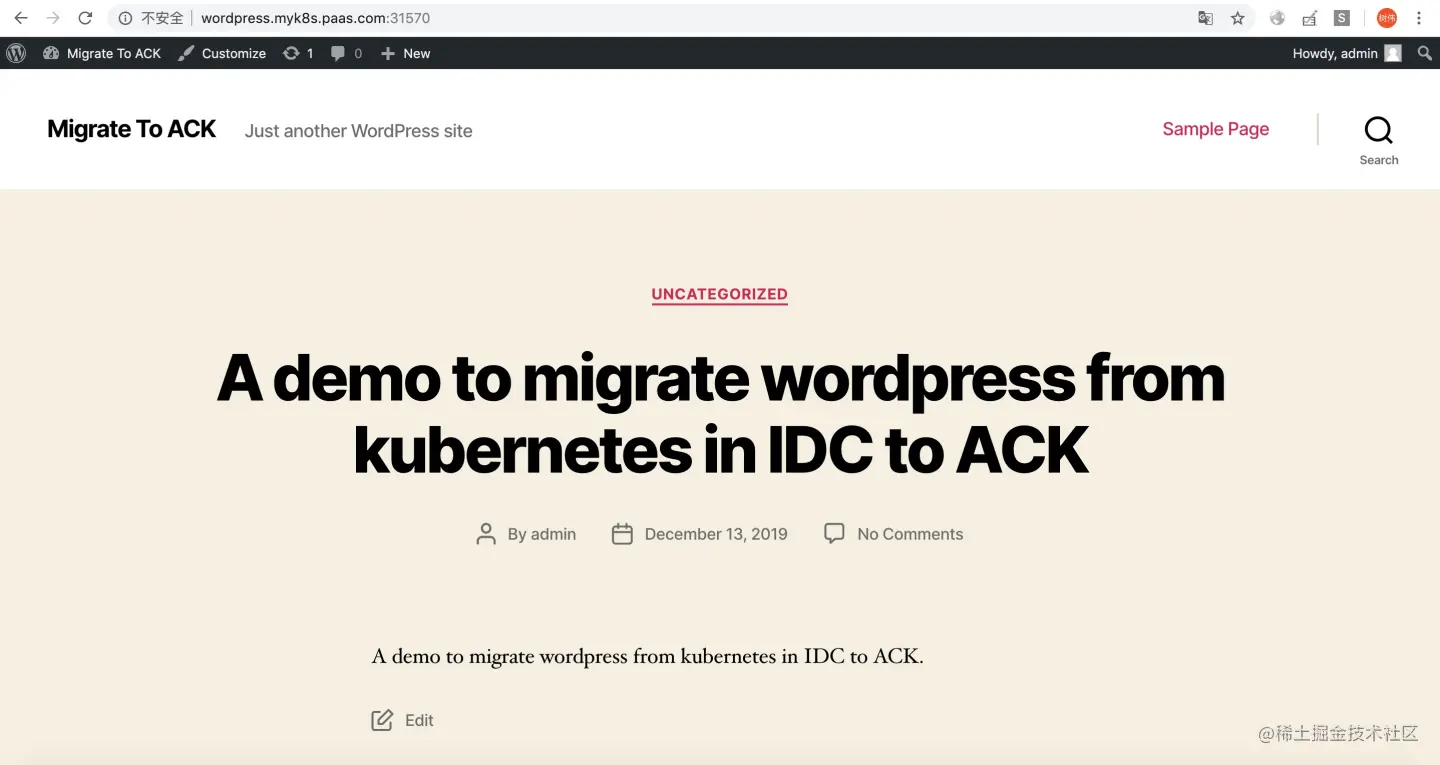Image resolution: width=1440 pixels, height=765 pixels.
Task: Click the No Comments link
Action: 910,534
